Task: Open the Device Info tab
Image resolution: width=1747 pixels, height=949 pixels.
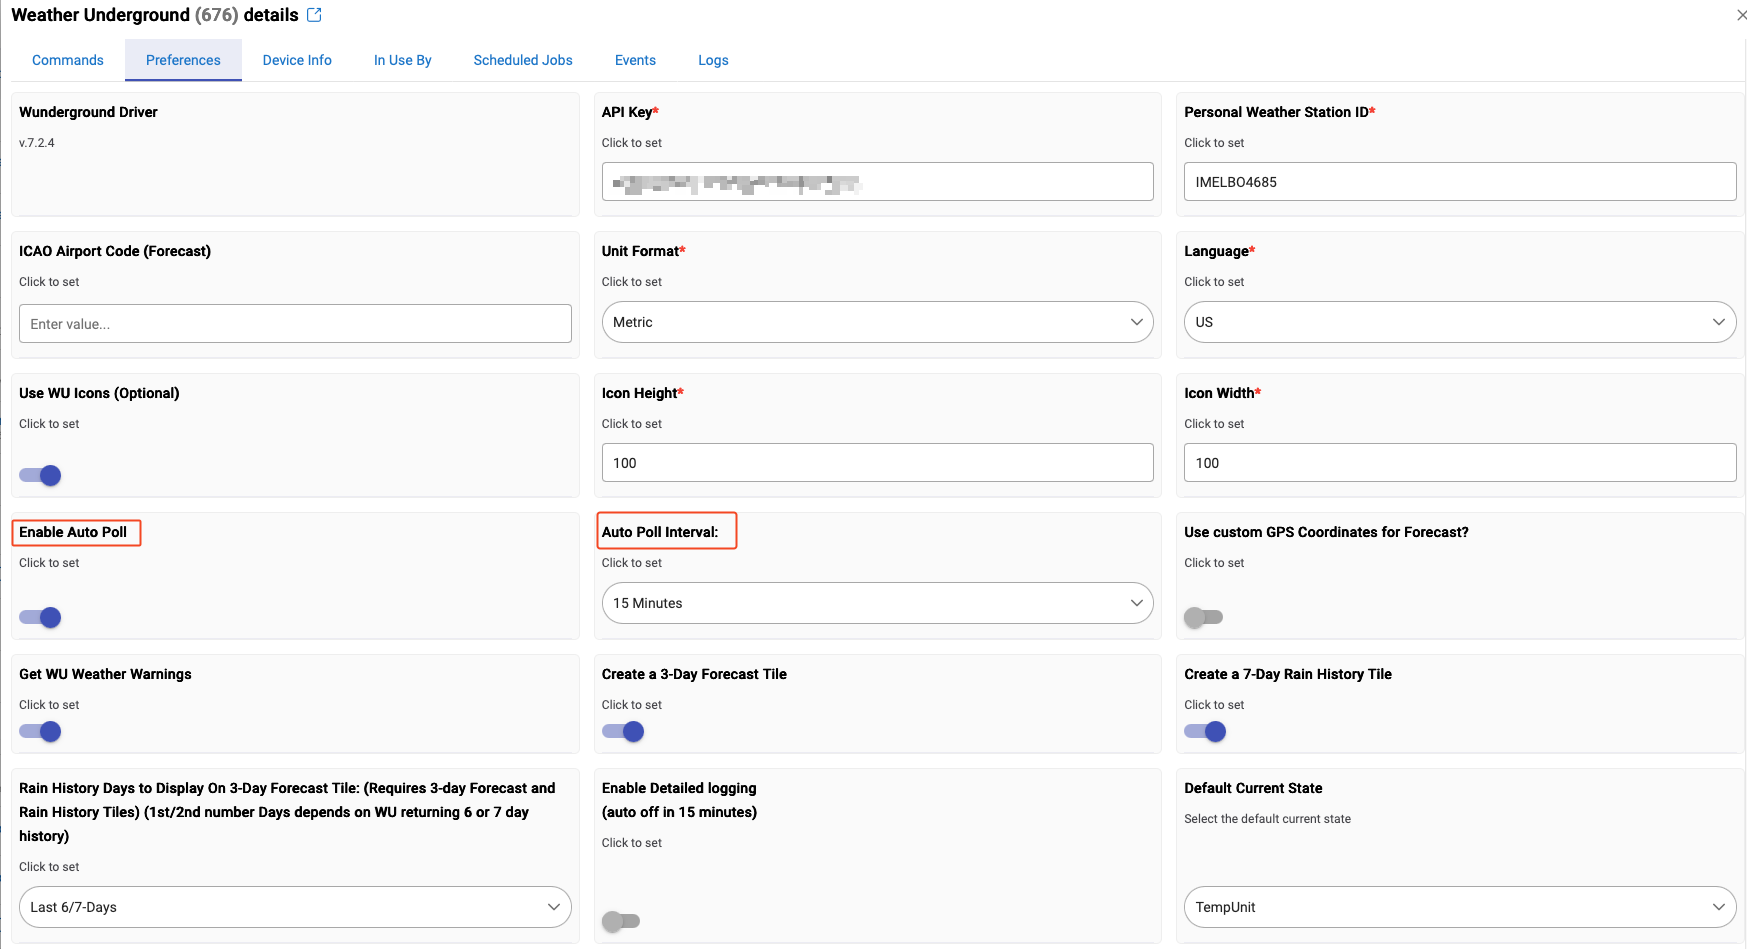Action: coord(297,60)
